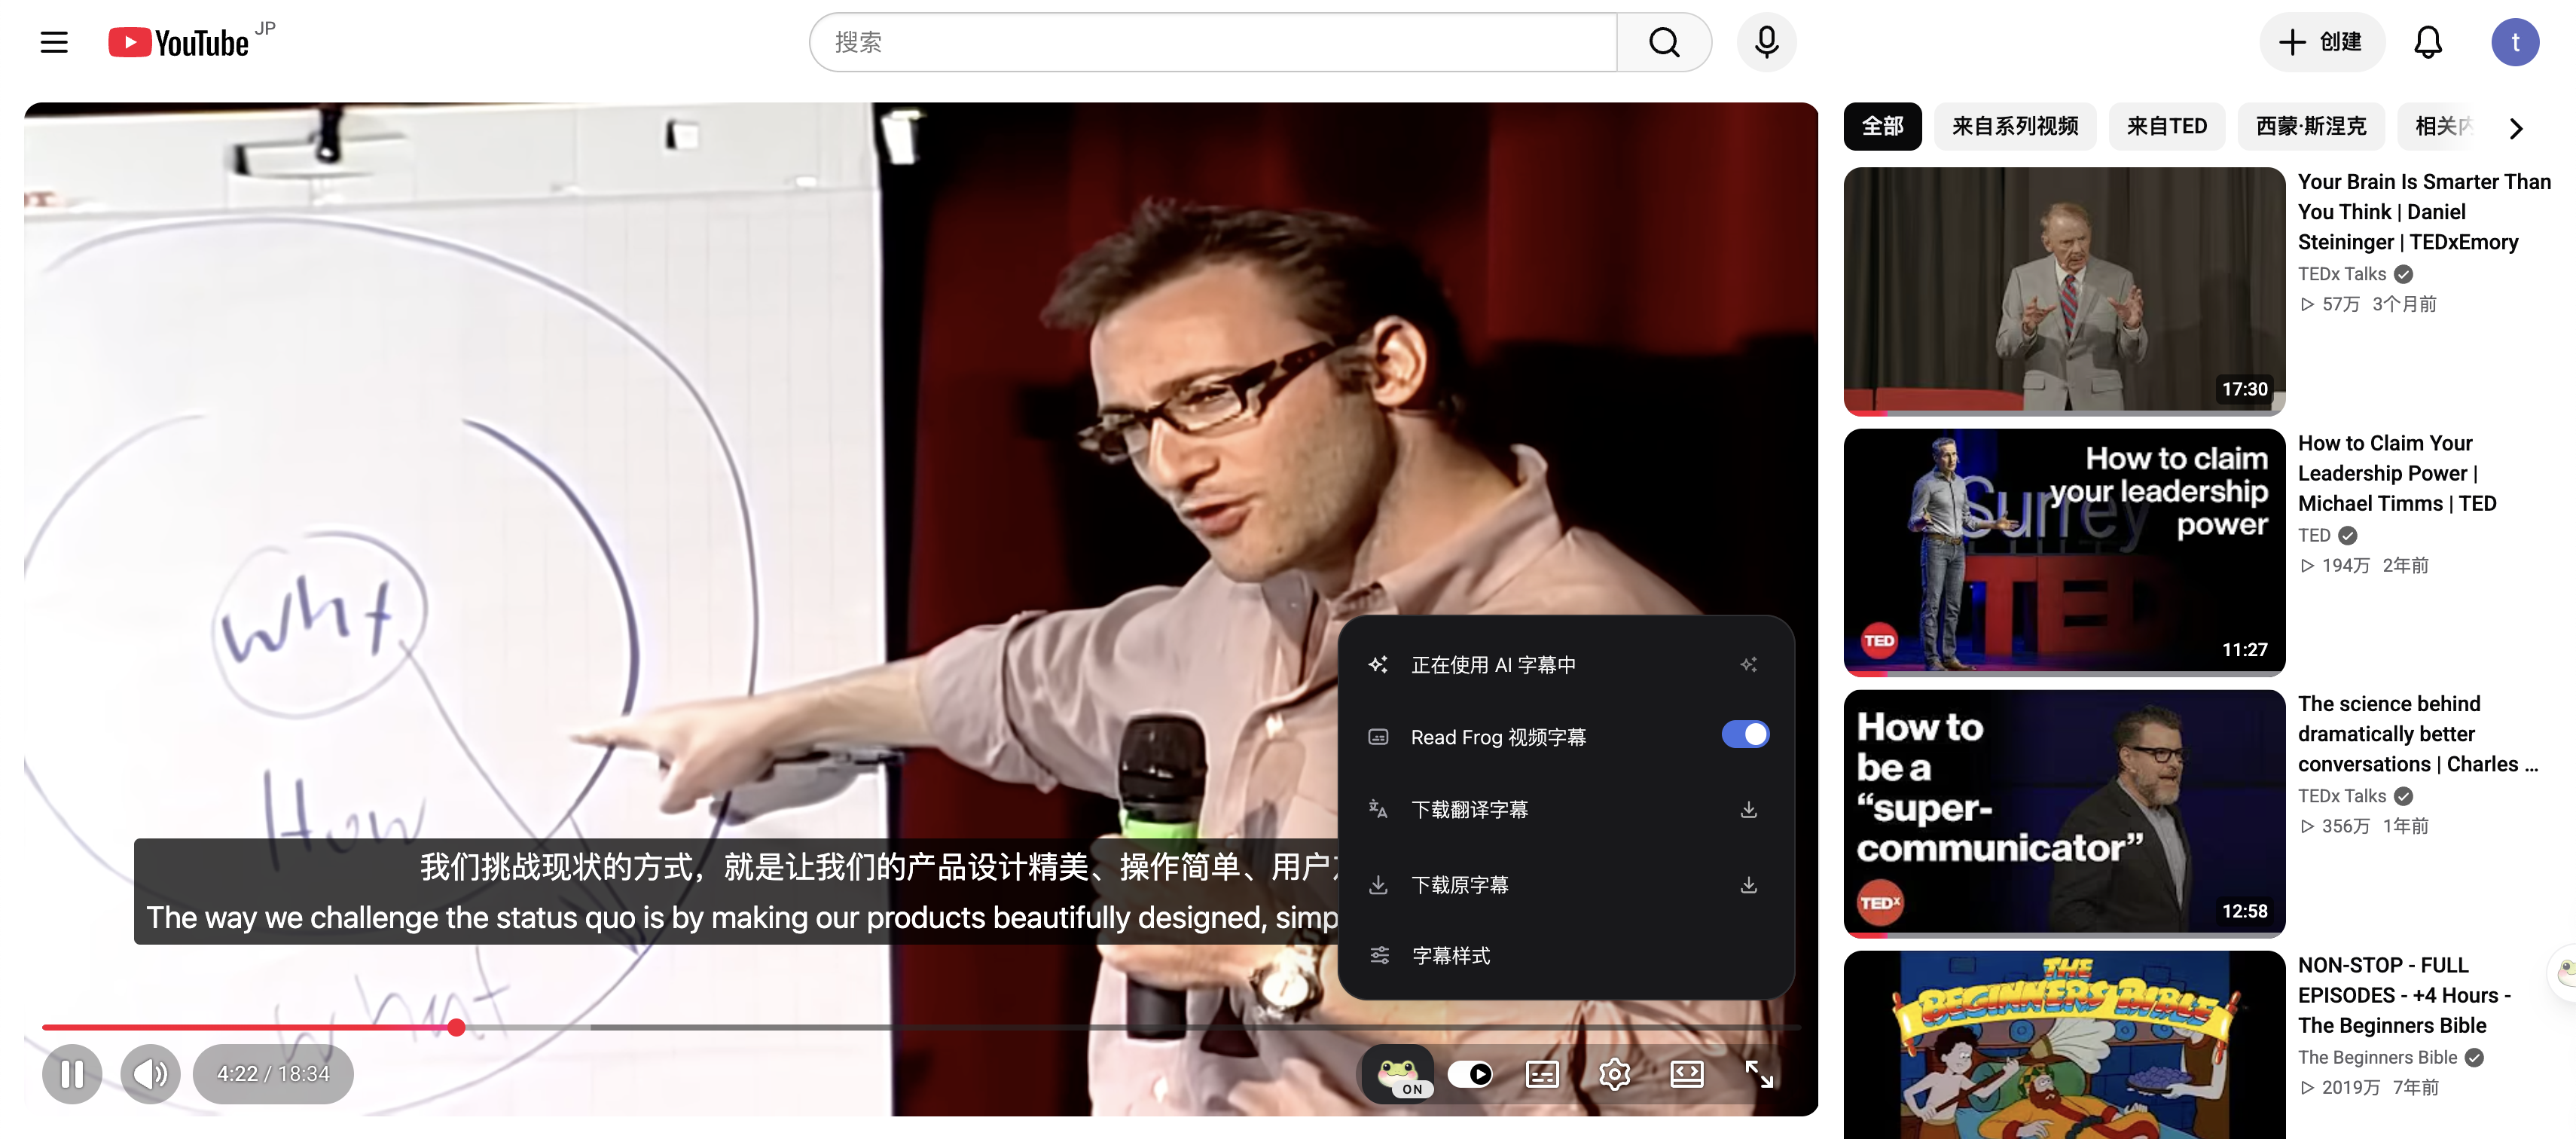Open 字幕样式 subtitle style settings
2576x1139 pixels.
click(1566, 955)
